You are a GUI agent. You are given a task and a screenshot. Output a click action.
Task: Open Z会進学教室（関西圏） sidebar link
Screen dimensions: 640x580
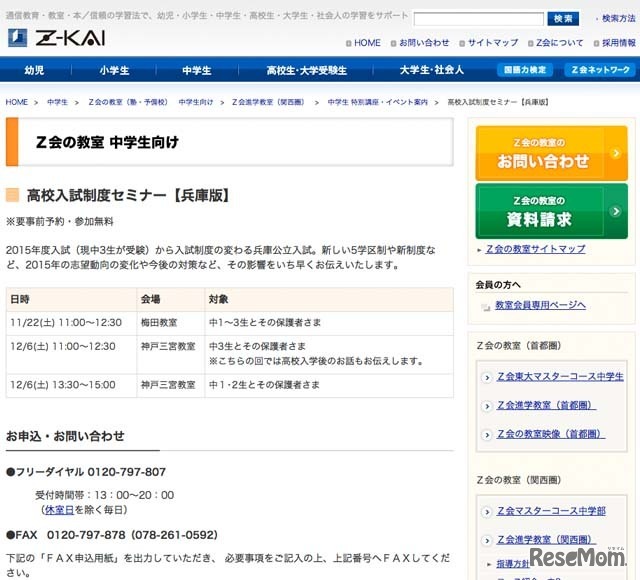546,540
